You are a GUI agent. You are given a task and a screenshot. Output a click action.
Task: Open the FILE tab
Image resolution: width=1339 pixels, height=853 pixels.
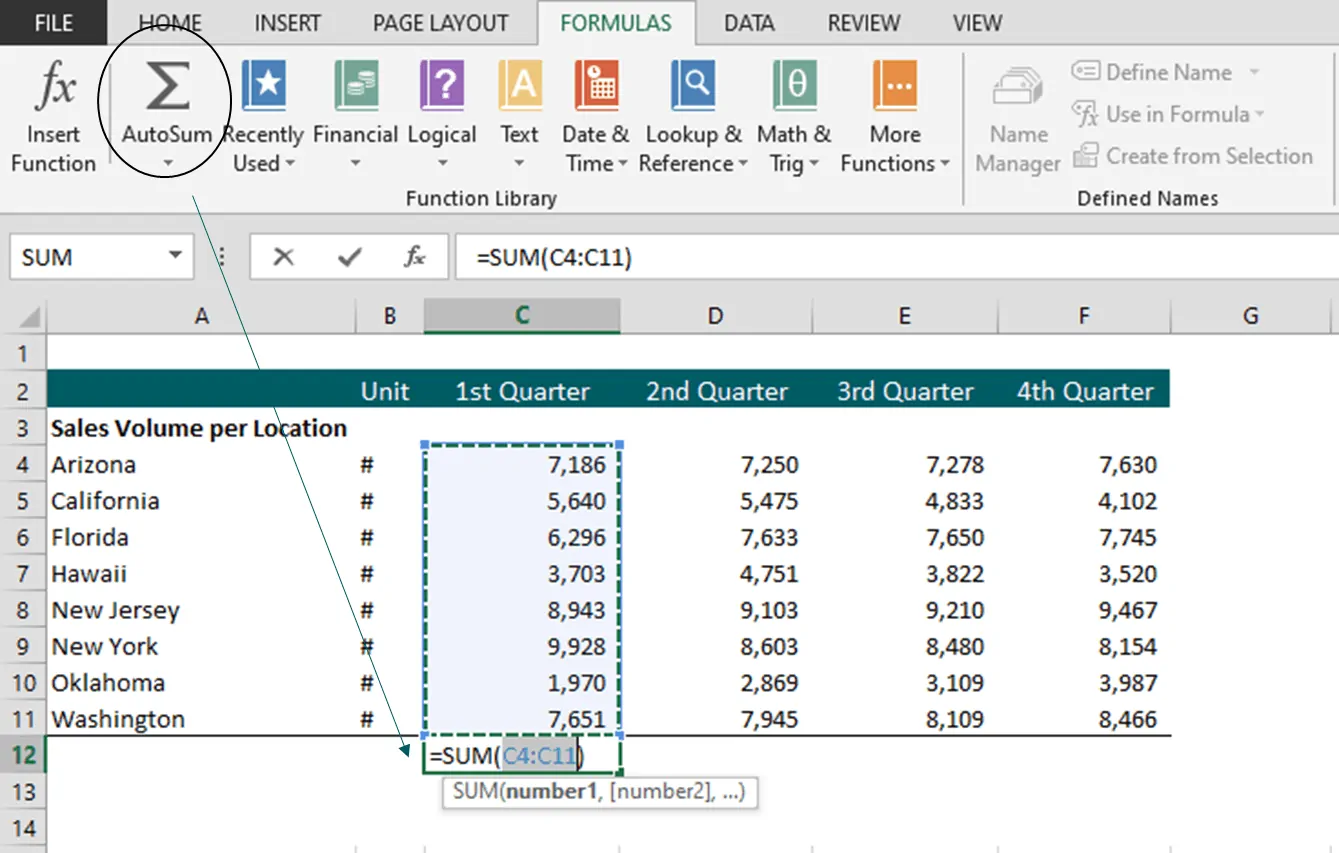tap(53, 23)
